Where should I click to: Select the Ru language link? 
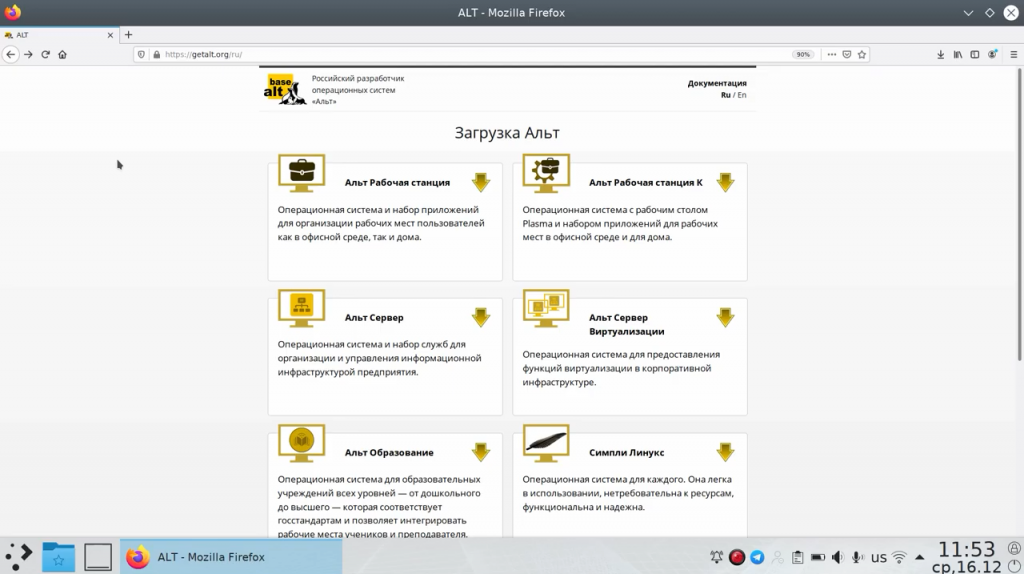(x=726, y=95)
